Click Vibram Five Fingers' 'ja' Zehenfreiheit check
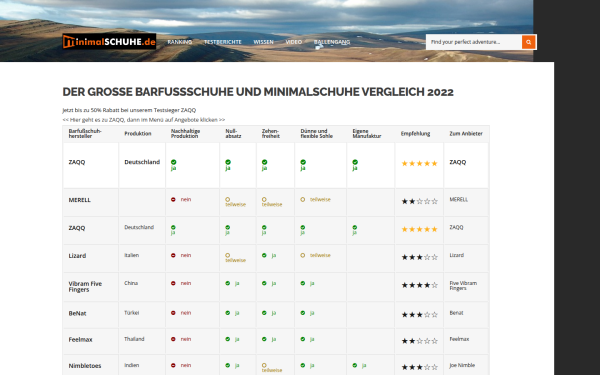The height and width of the screenshot is (375, 600). point(264,283)
